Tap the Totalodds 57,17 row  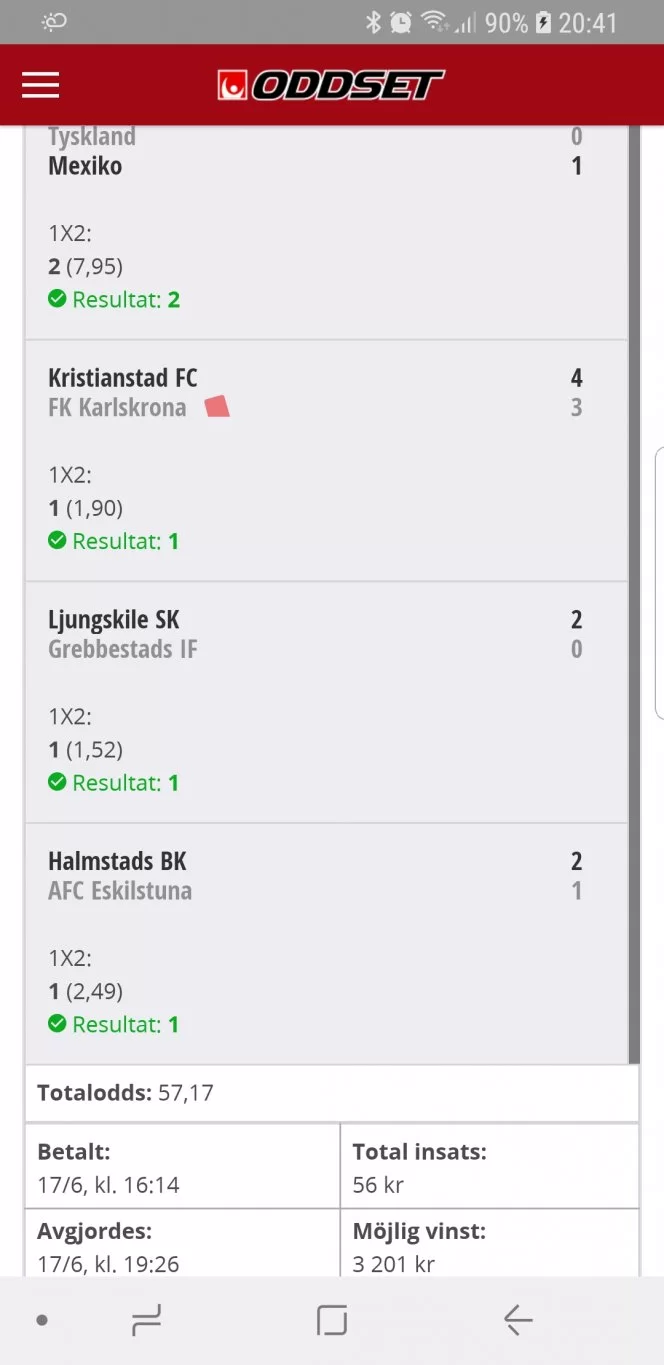tap(331, 1093)
